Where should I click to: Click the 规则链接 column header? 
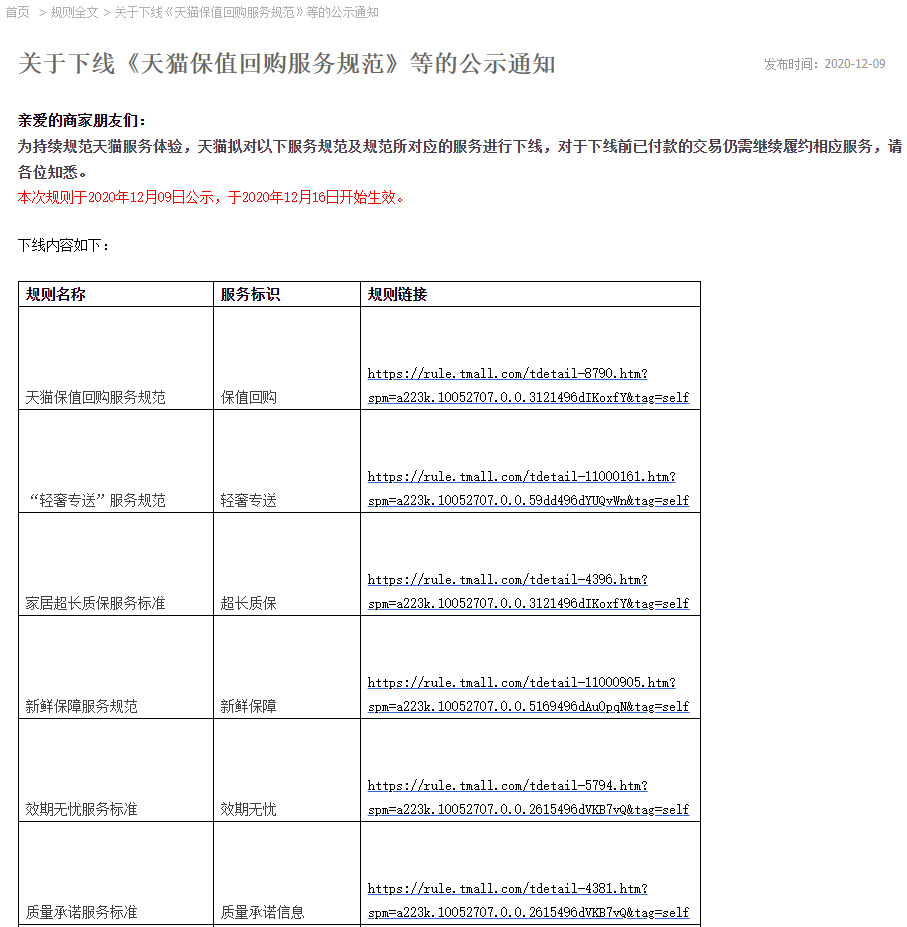point(397,294)
